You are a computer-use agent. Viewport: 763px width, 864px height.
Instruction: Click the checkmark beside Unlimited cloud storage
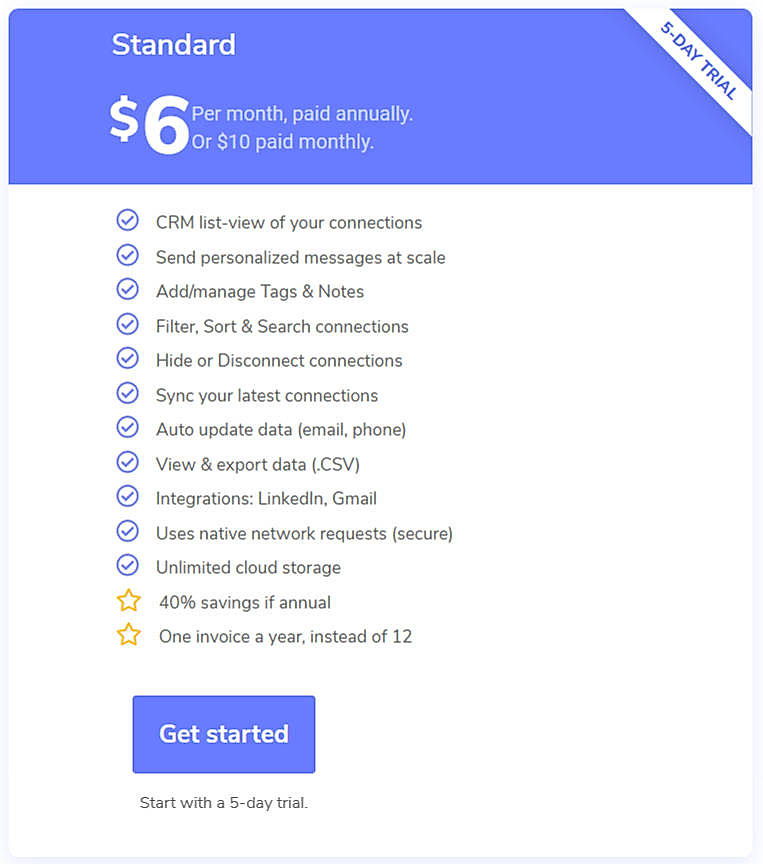(128, 565)
